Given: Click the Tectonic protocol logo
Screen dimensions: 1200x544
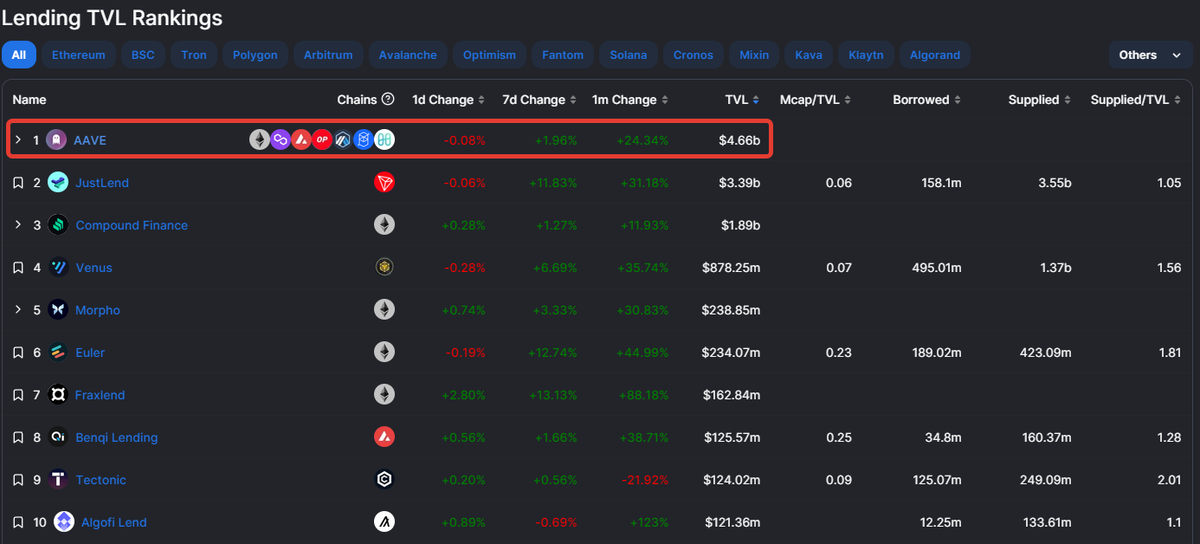Looking at the screenshot, I should click(59, 480).
